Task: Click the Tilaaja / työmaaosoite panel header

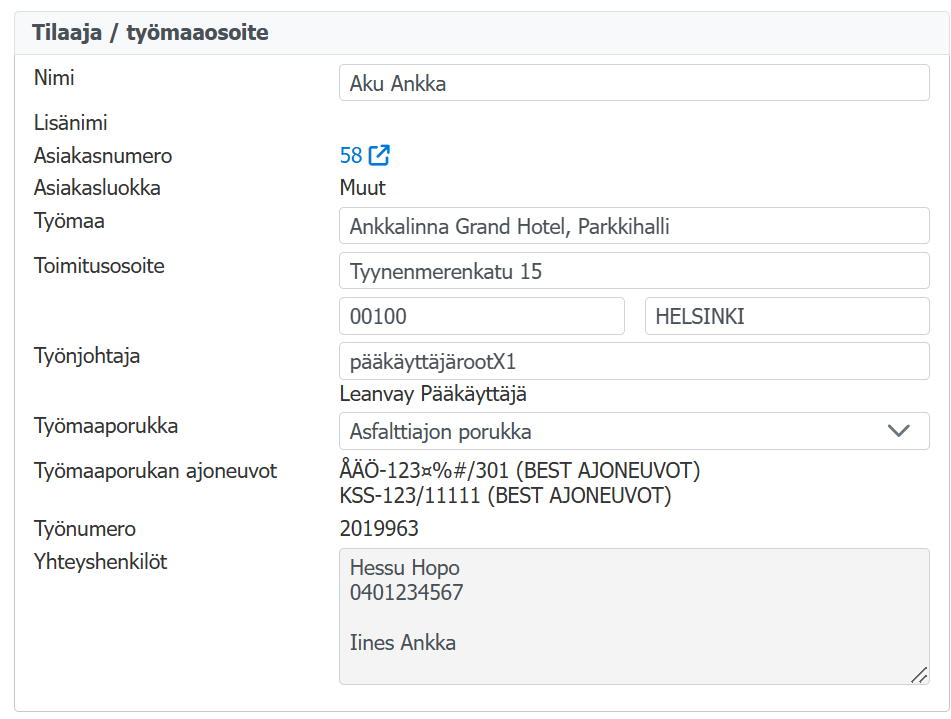Action: (x=482, y=33)
